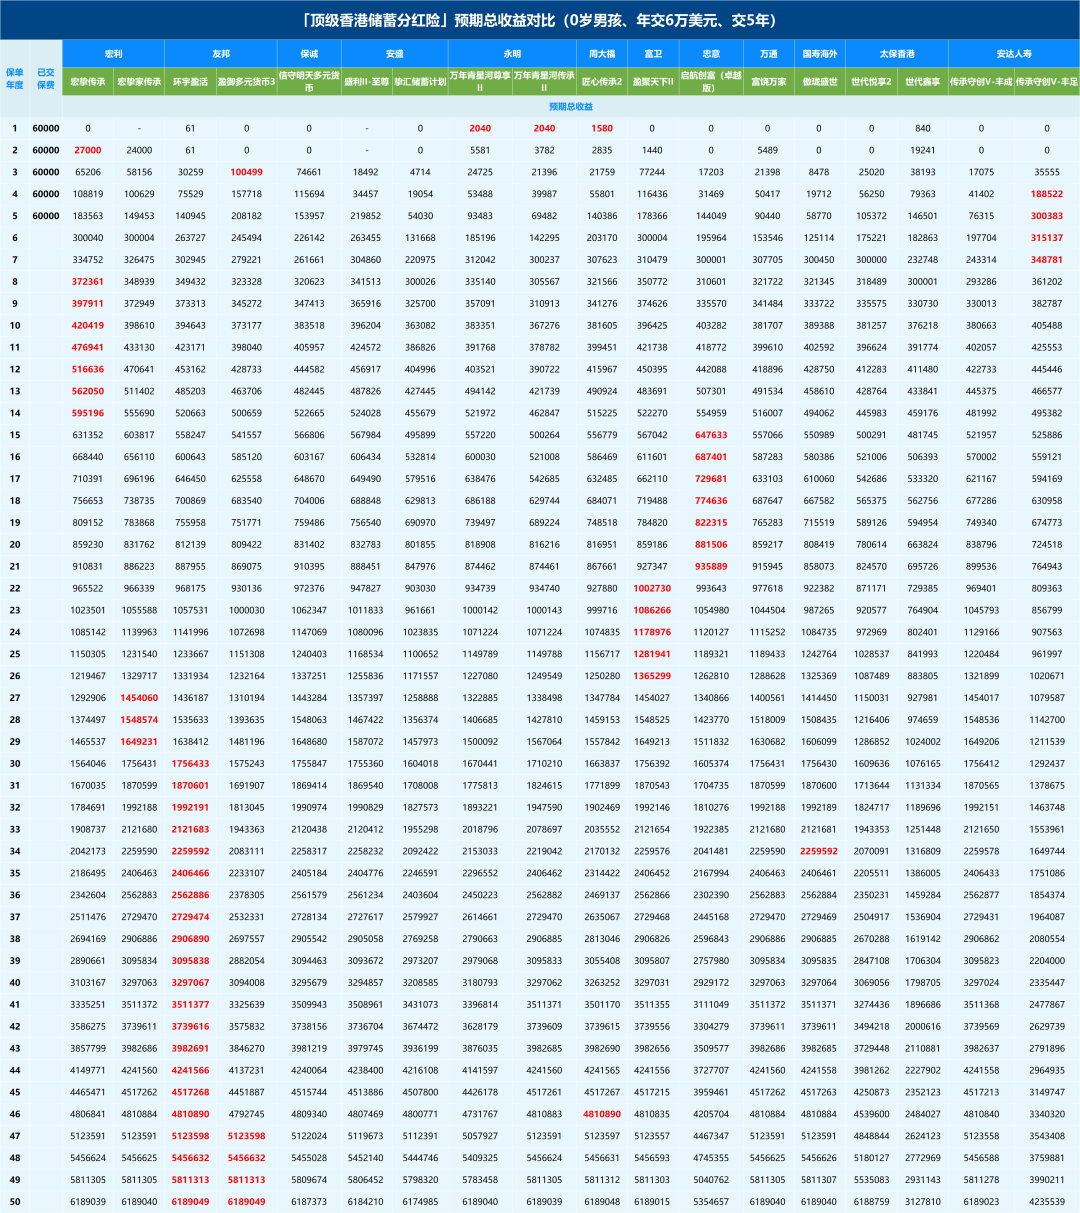
Task: Select the red 27000 value cell
Action: pyautogui.click(x=87, y=150)
